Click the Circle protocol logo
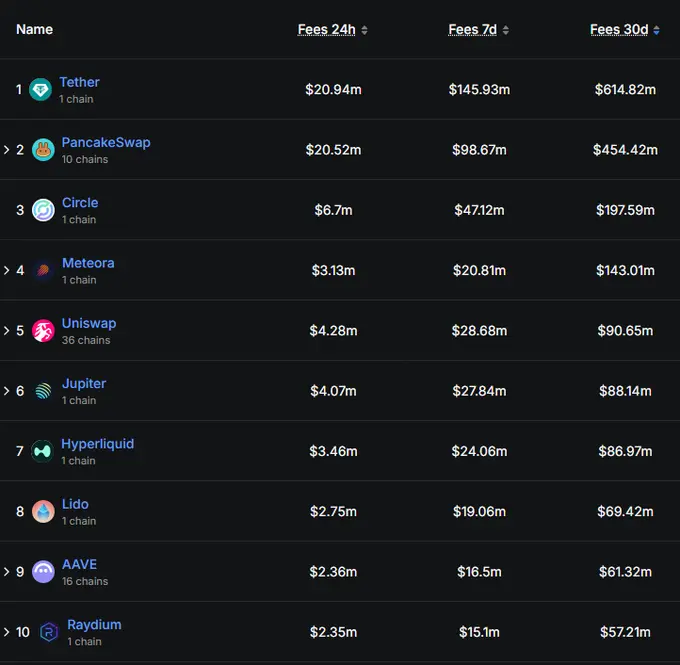Viewport: 680px width, 665px height. coord(43,210)
